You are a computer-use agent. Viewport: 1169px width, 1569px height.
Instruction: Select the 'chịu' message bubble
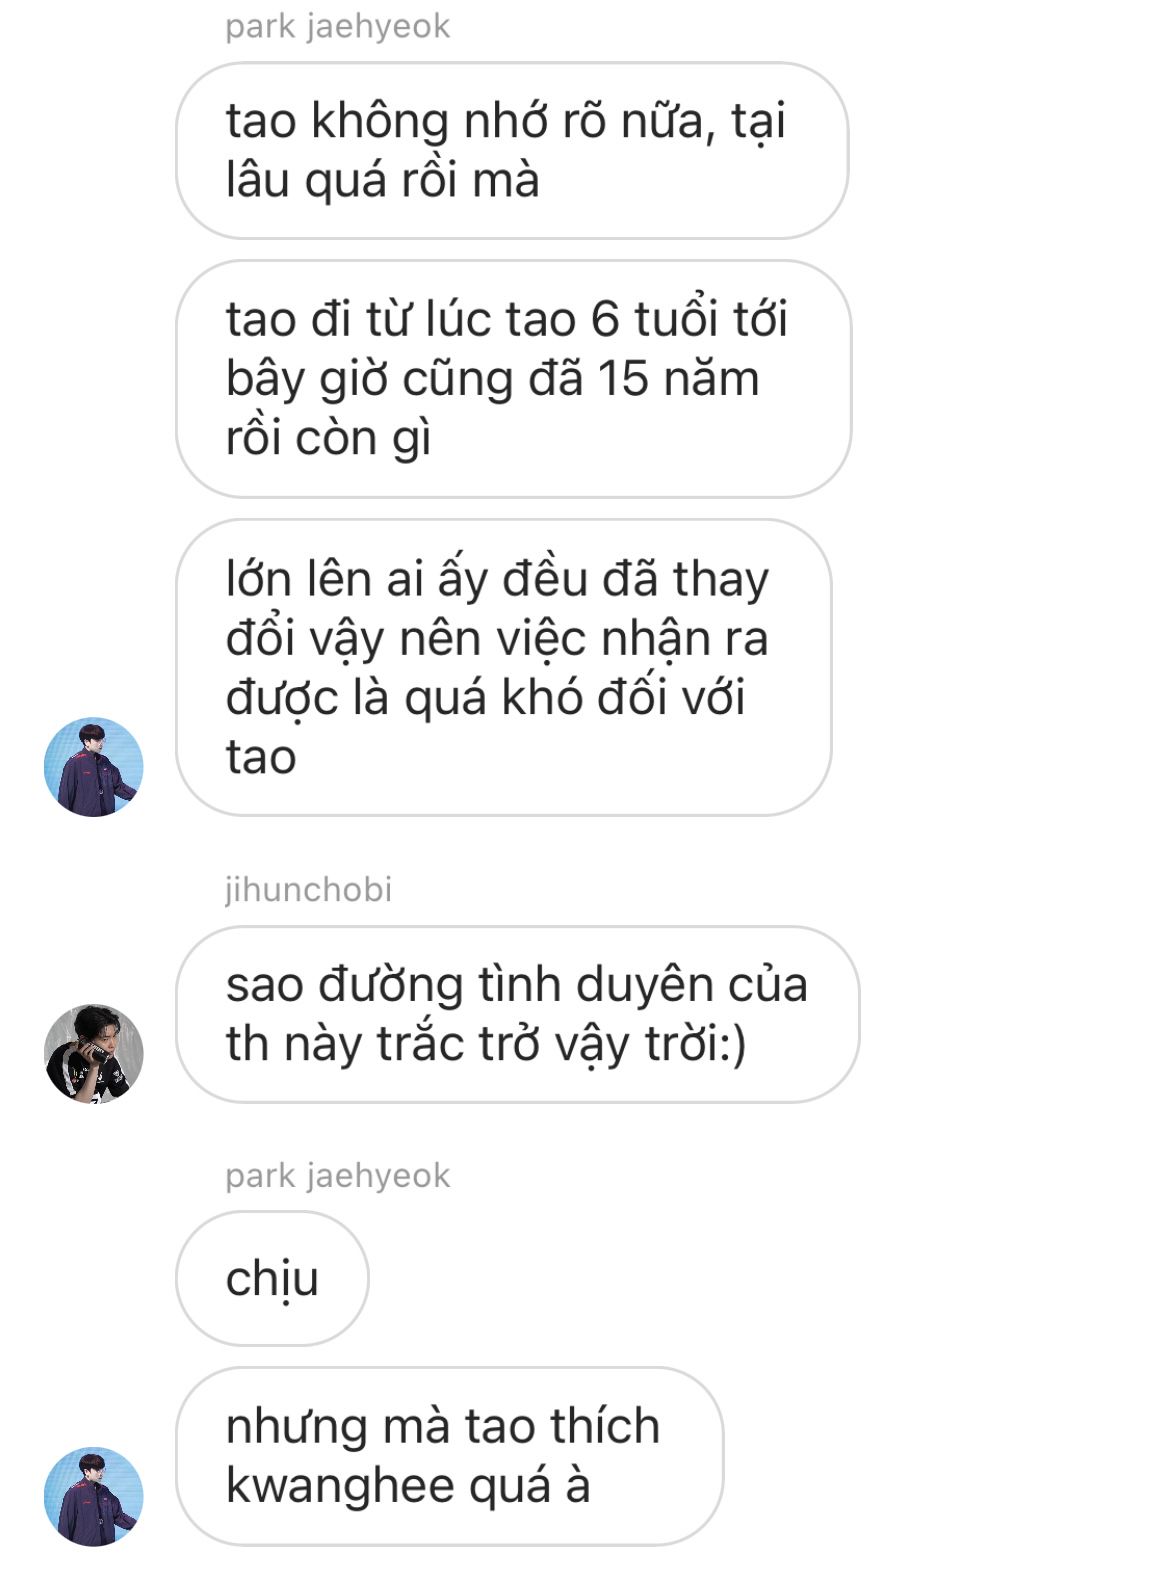pyautogui.click(x=272, y=1277)
